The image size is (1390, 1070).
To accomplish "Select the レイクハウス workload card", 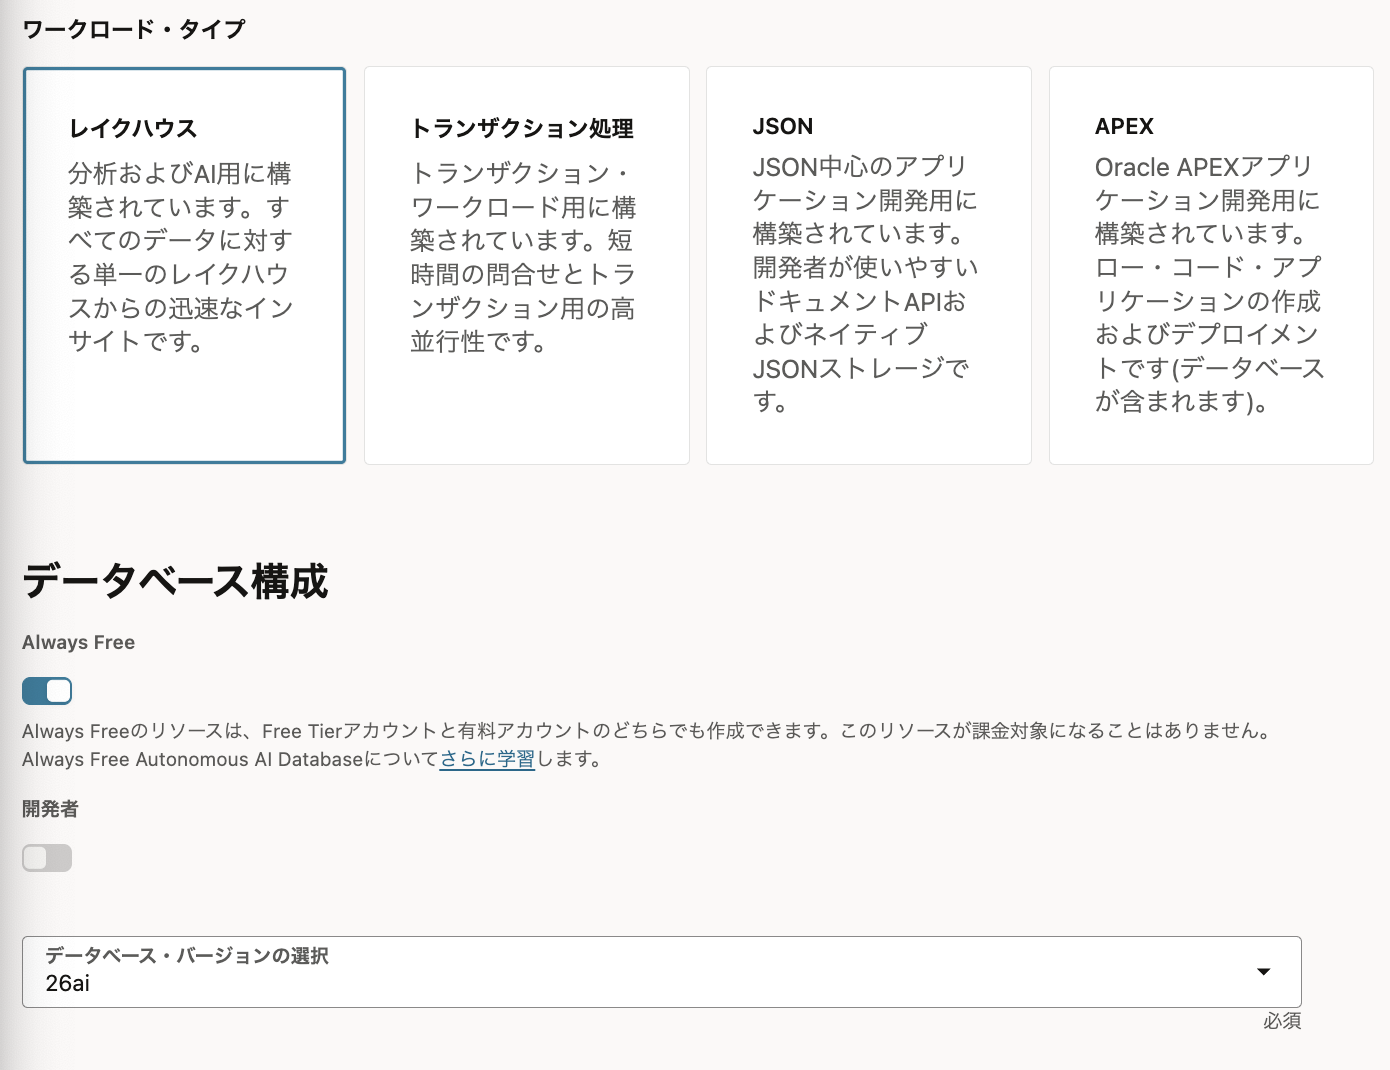I will pyautogui.click(x=184, y=265).
